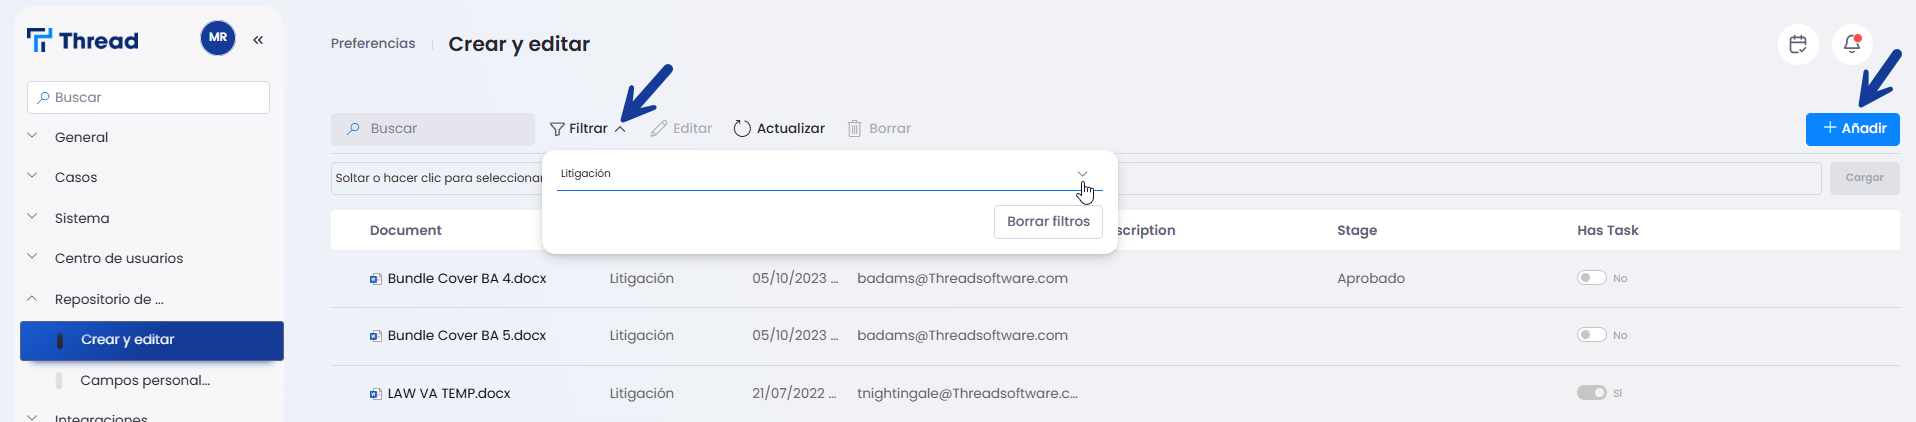The image size is (1916, 422).
Task: Click Word icon of LAW VA TEMP.docx
Action: (x=375, y=394)
